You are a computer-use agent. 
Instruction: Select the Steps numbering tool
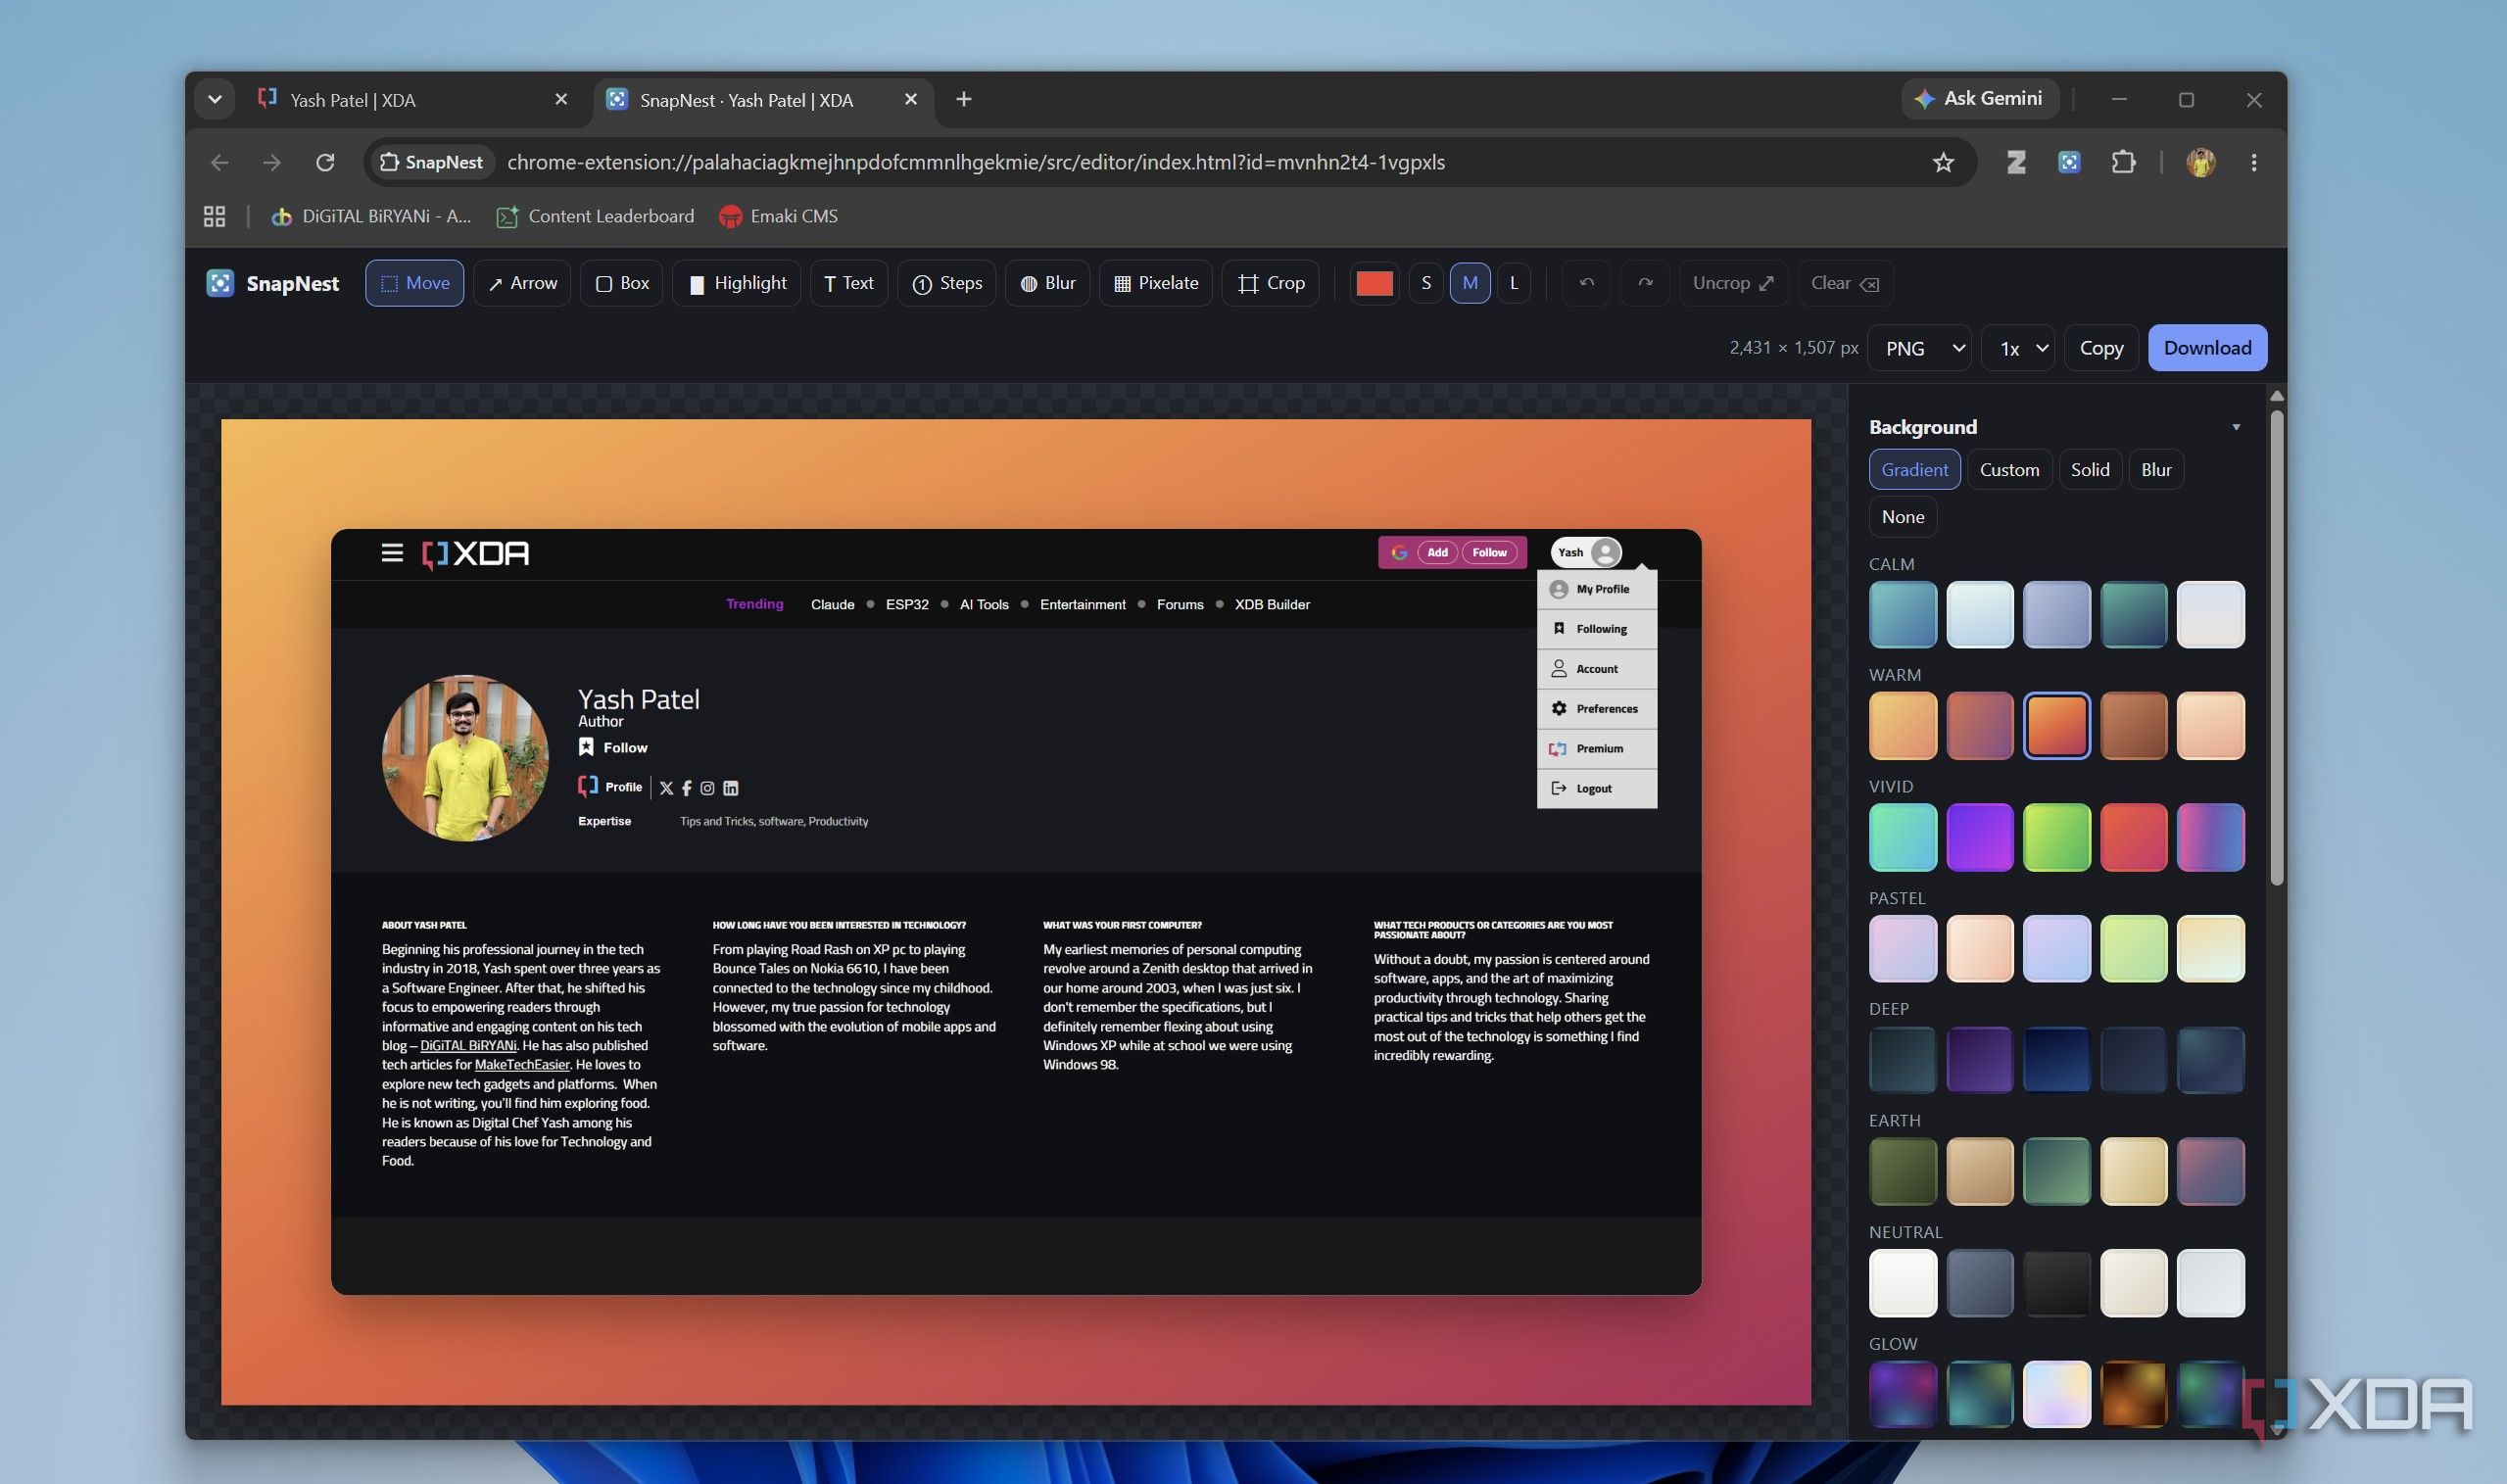point(947,283)
